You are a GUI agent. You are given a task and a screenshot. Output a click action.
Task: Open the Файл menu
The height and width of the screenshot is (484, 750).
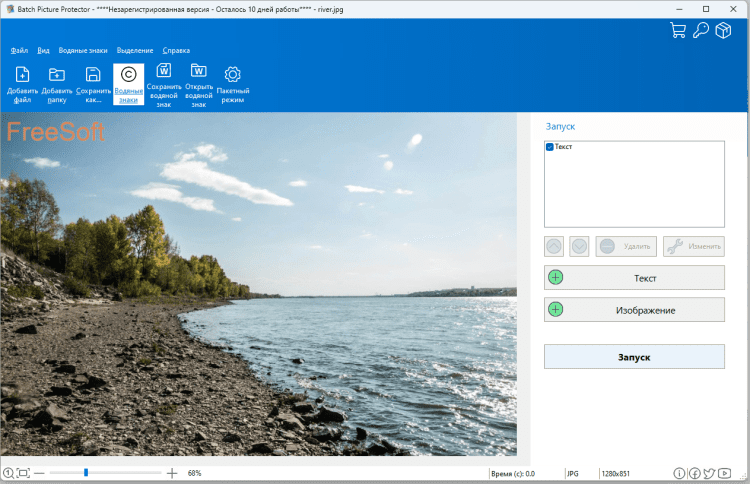[19, 50]
